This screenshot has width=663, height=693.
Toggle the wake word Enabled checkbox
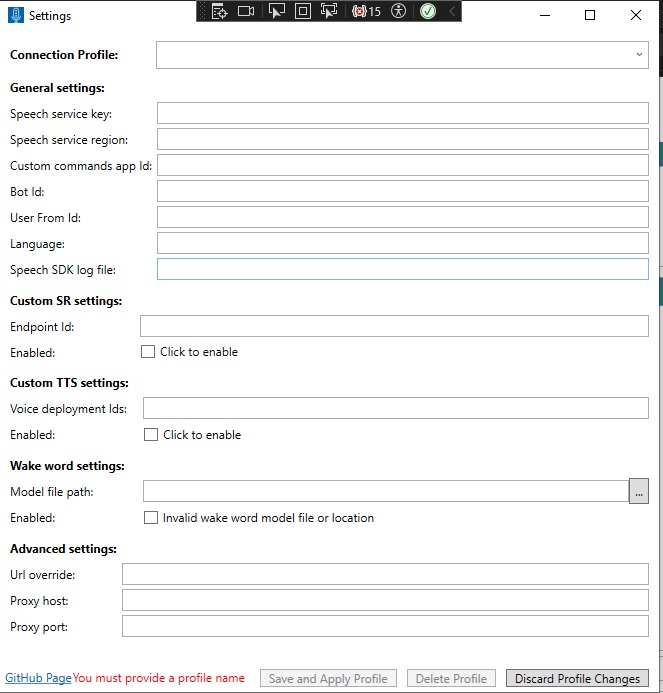tap(151, 518)
